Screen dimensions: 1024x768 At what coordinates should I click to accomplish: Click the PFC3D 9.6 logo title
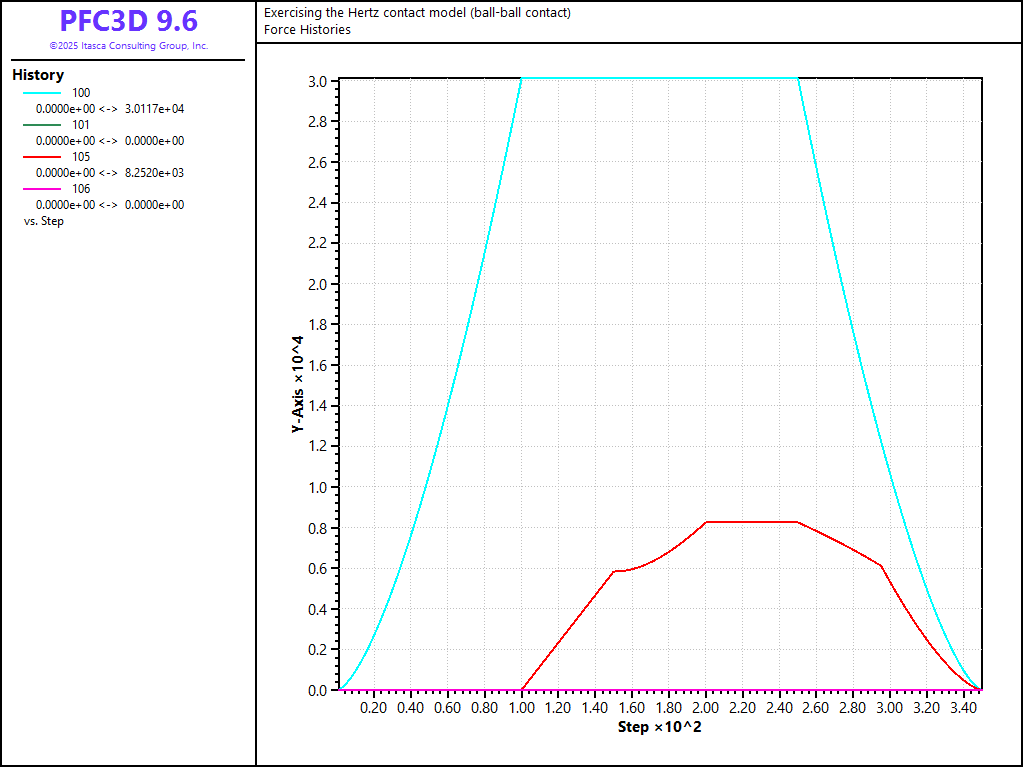(128, 21)
